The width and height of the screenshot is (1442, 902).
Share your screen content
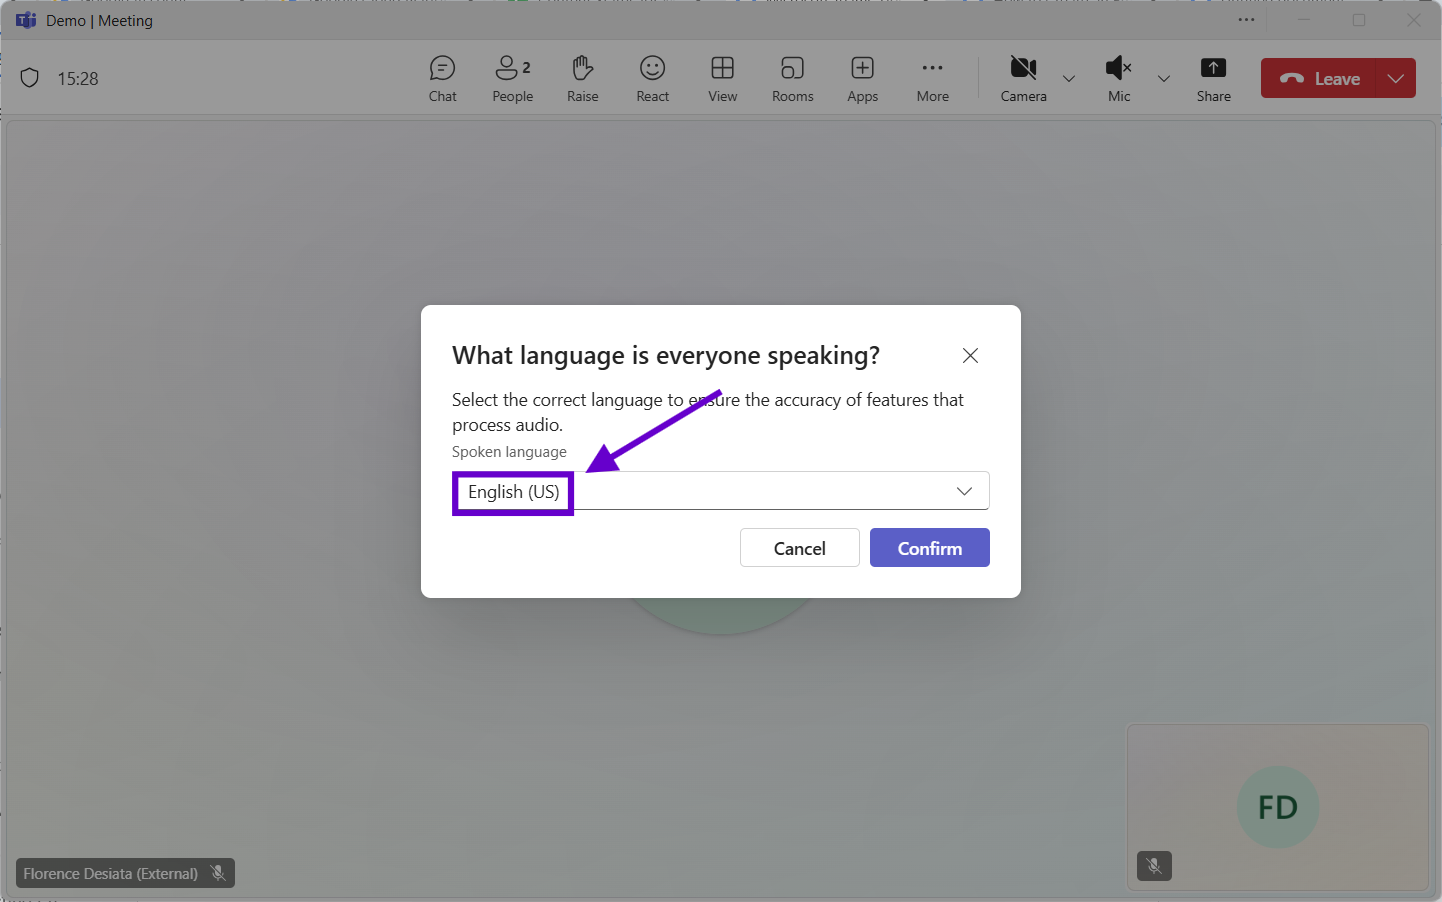tap(1213, 79)
